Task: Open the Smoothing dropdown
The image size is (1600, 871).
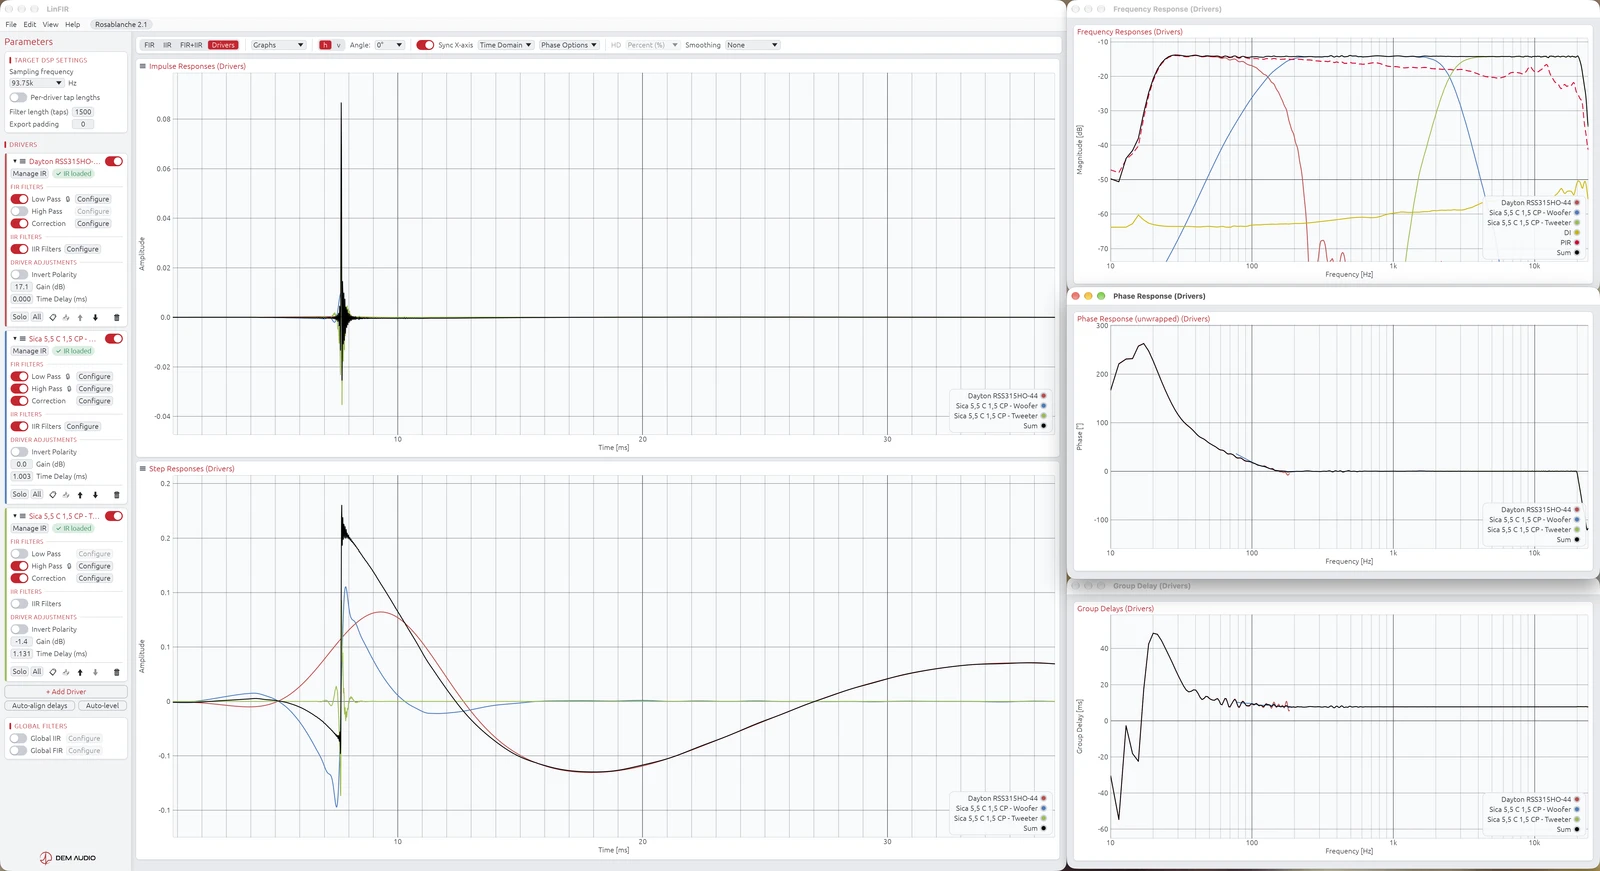Action: point(752,45)
